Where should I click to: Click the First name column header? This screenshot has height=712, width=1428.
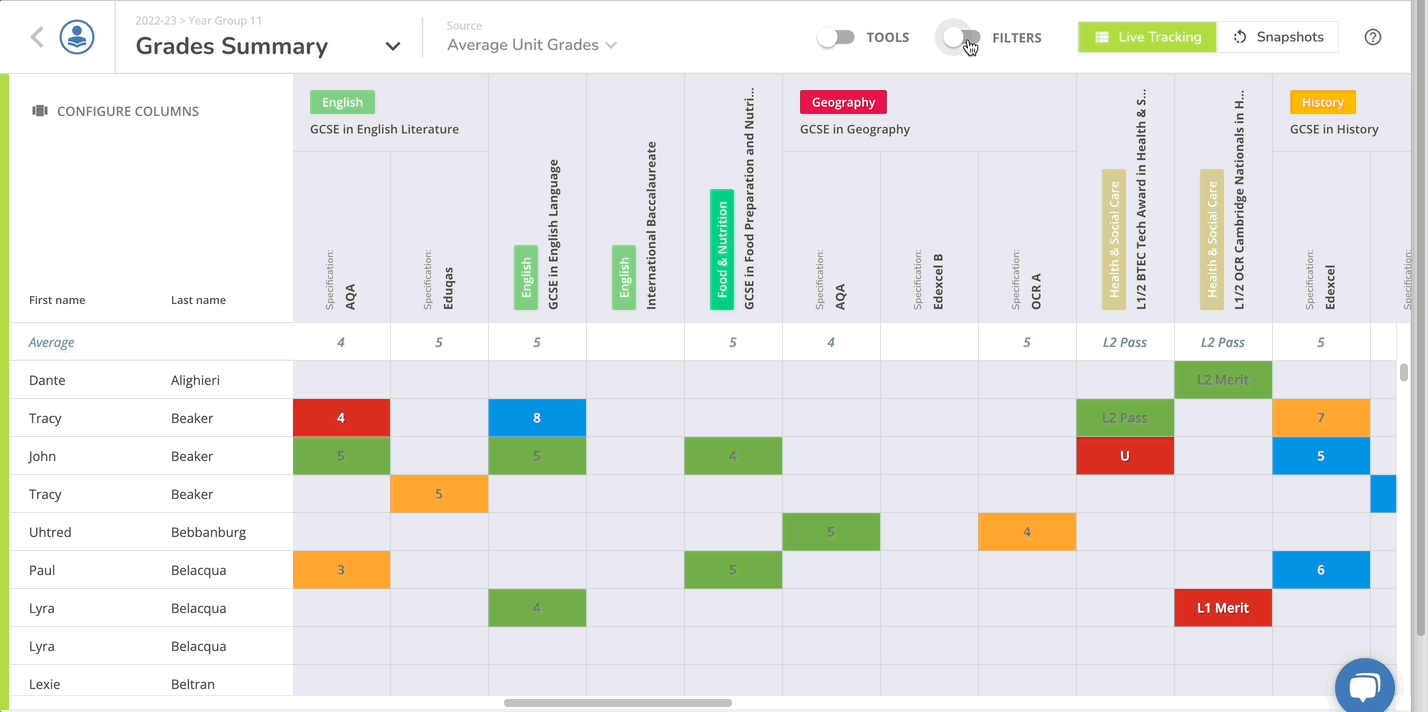point(57,300)
